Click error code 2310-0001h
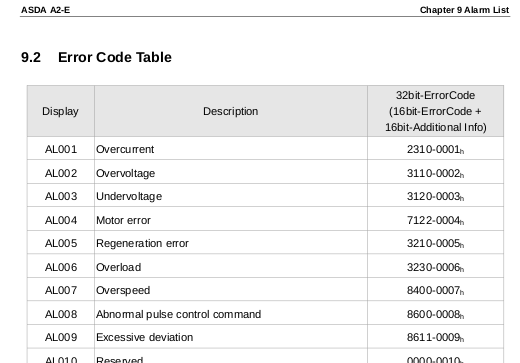Screen dimensions: 520x363 pos(435,149)
